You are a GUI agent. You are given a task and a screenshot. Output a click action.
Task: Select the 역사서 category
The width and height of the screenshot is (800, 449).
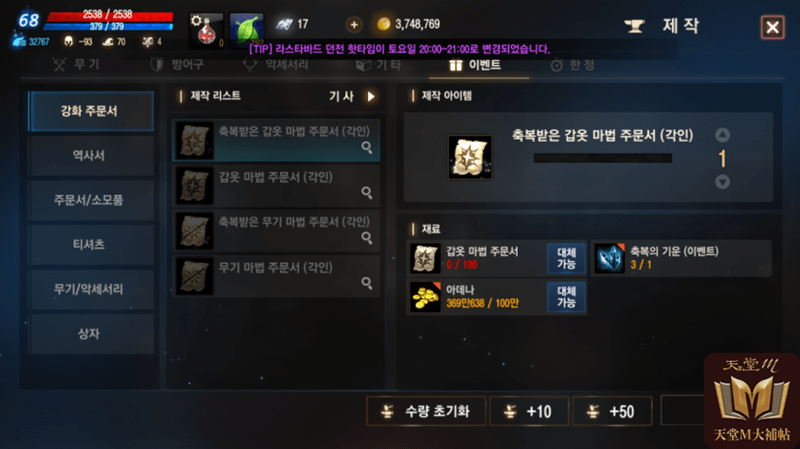(x=90, y=156)
